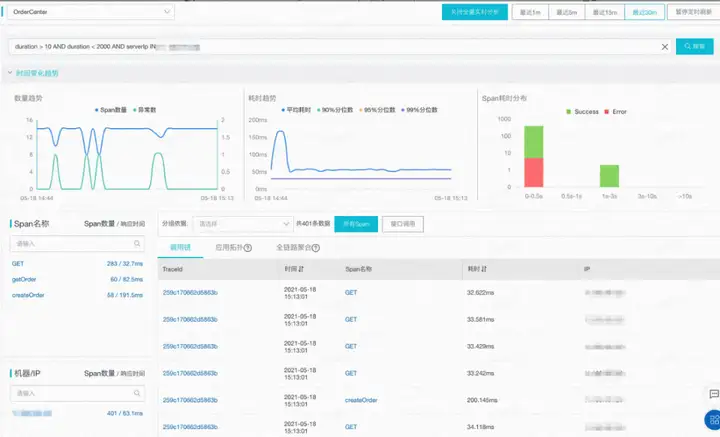Open help icon next to 应用拓扑
This screenshot has width=720, height=437.
248,248
